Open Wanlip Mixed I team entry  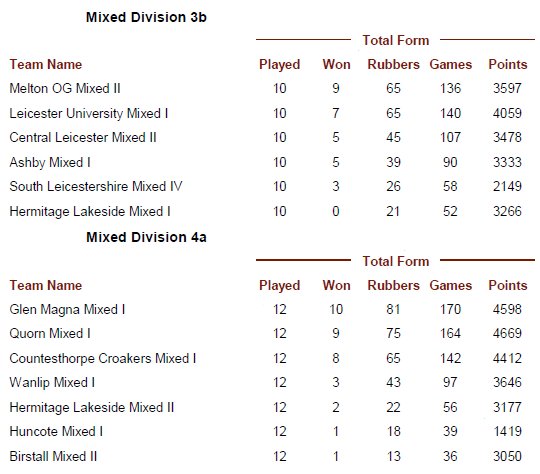click(x=52, y=382)
